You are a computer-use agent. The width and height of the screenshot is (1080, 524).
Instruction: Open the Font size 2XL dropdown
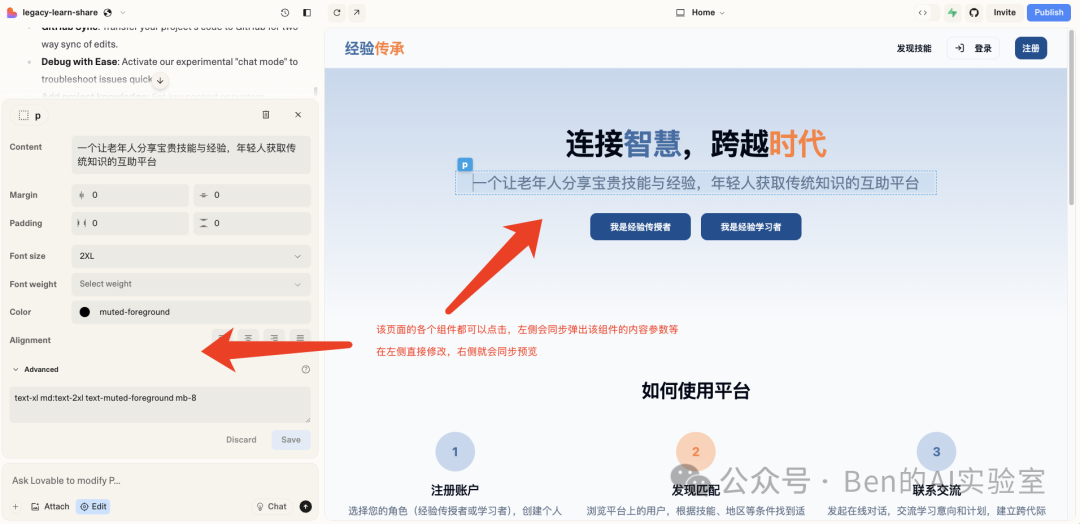(x=191, y=256)
